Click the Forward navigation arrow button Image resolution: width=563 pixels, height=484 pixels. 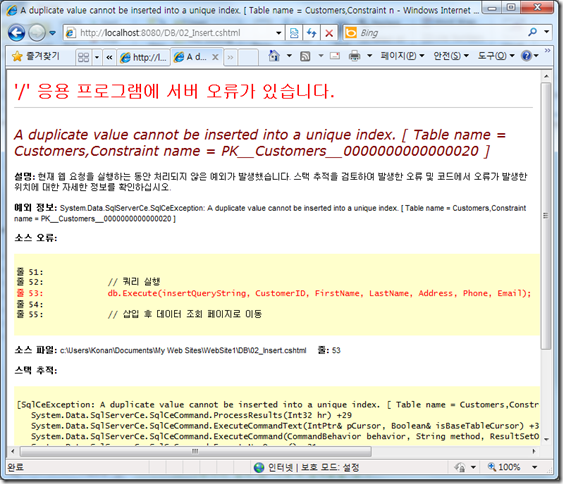tap(37, 33)
